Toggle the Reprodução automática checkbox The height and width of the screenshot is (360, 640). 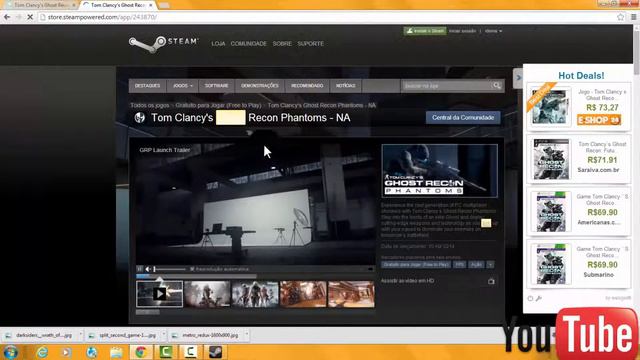(192, 269)
